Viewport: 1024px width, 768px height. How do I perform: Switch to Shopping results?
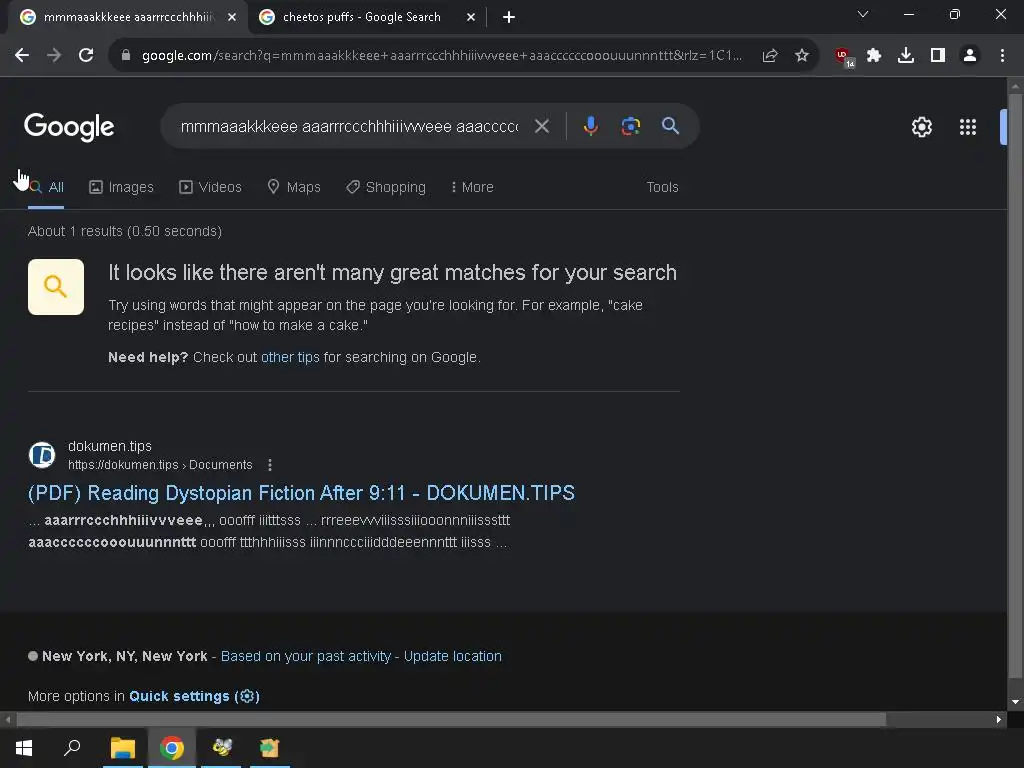coord(386,187)
